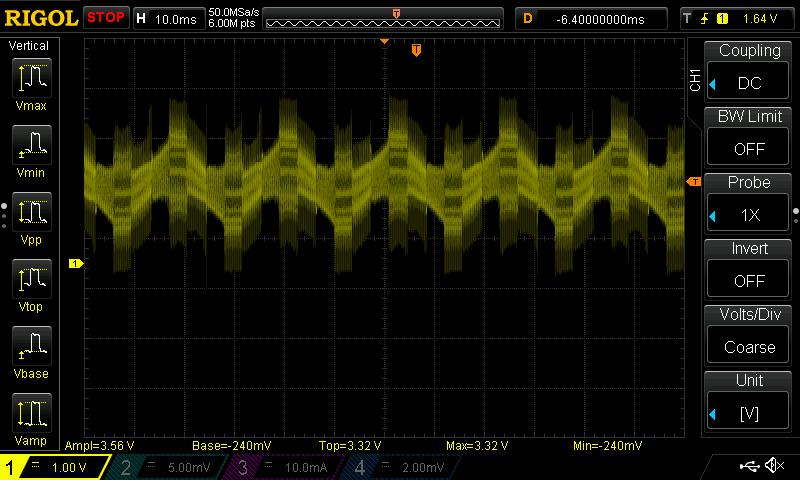Viewport: 800px width, 480px height.
Task: Click the channel 1 ground level marker
Action: pos(76,264)
